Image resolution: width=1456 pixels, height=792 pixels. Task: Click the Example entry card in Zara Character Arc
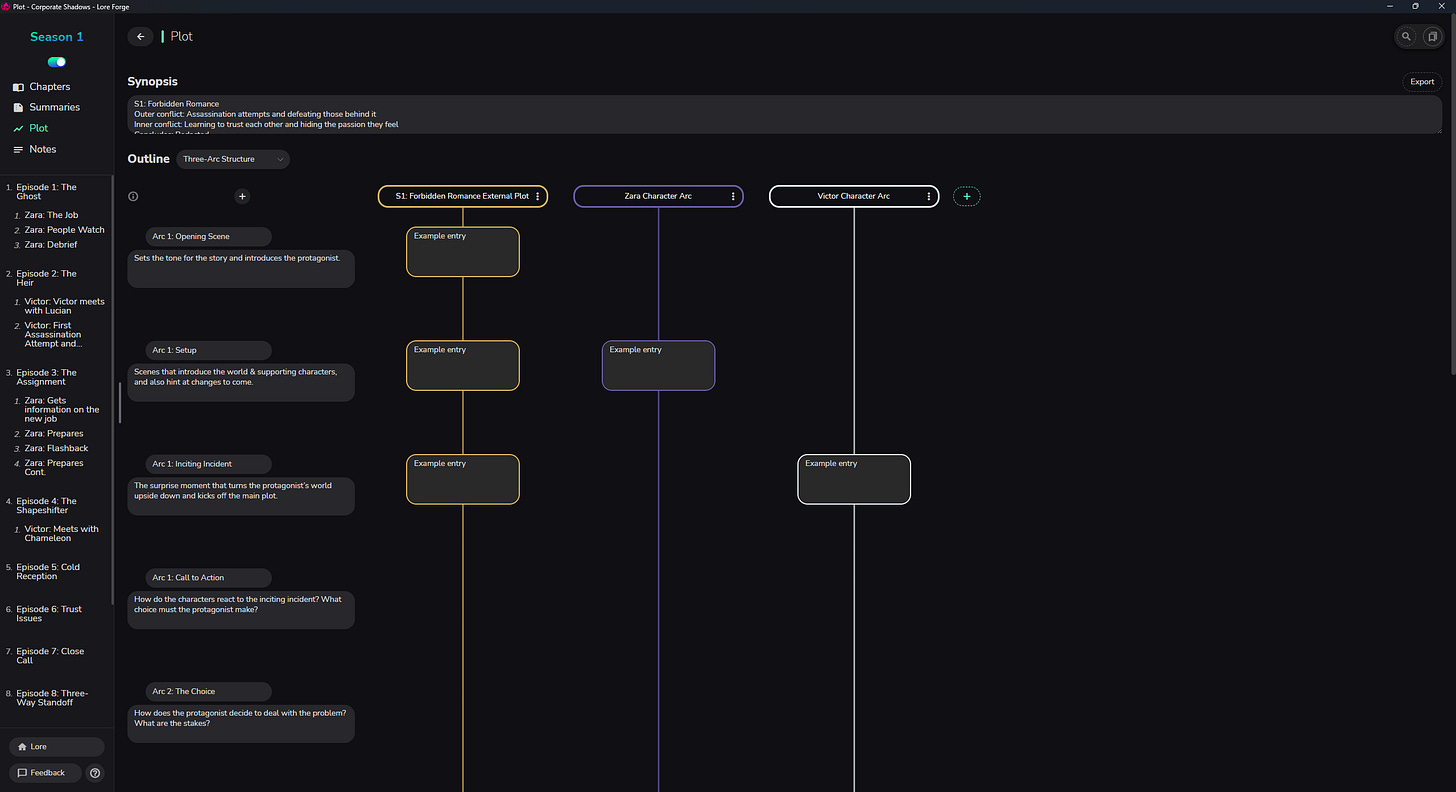pos(658,365)
